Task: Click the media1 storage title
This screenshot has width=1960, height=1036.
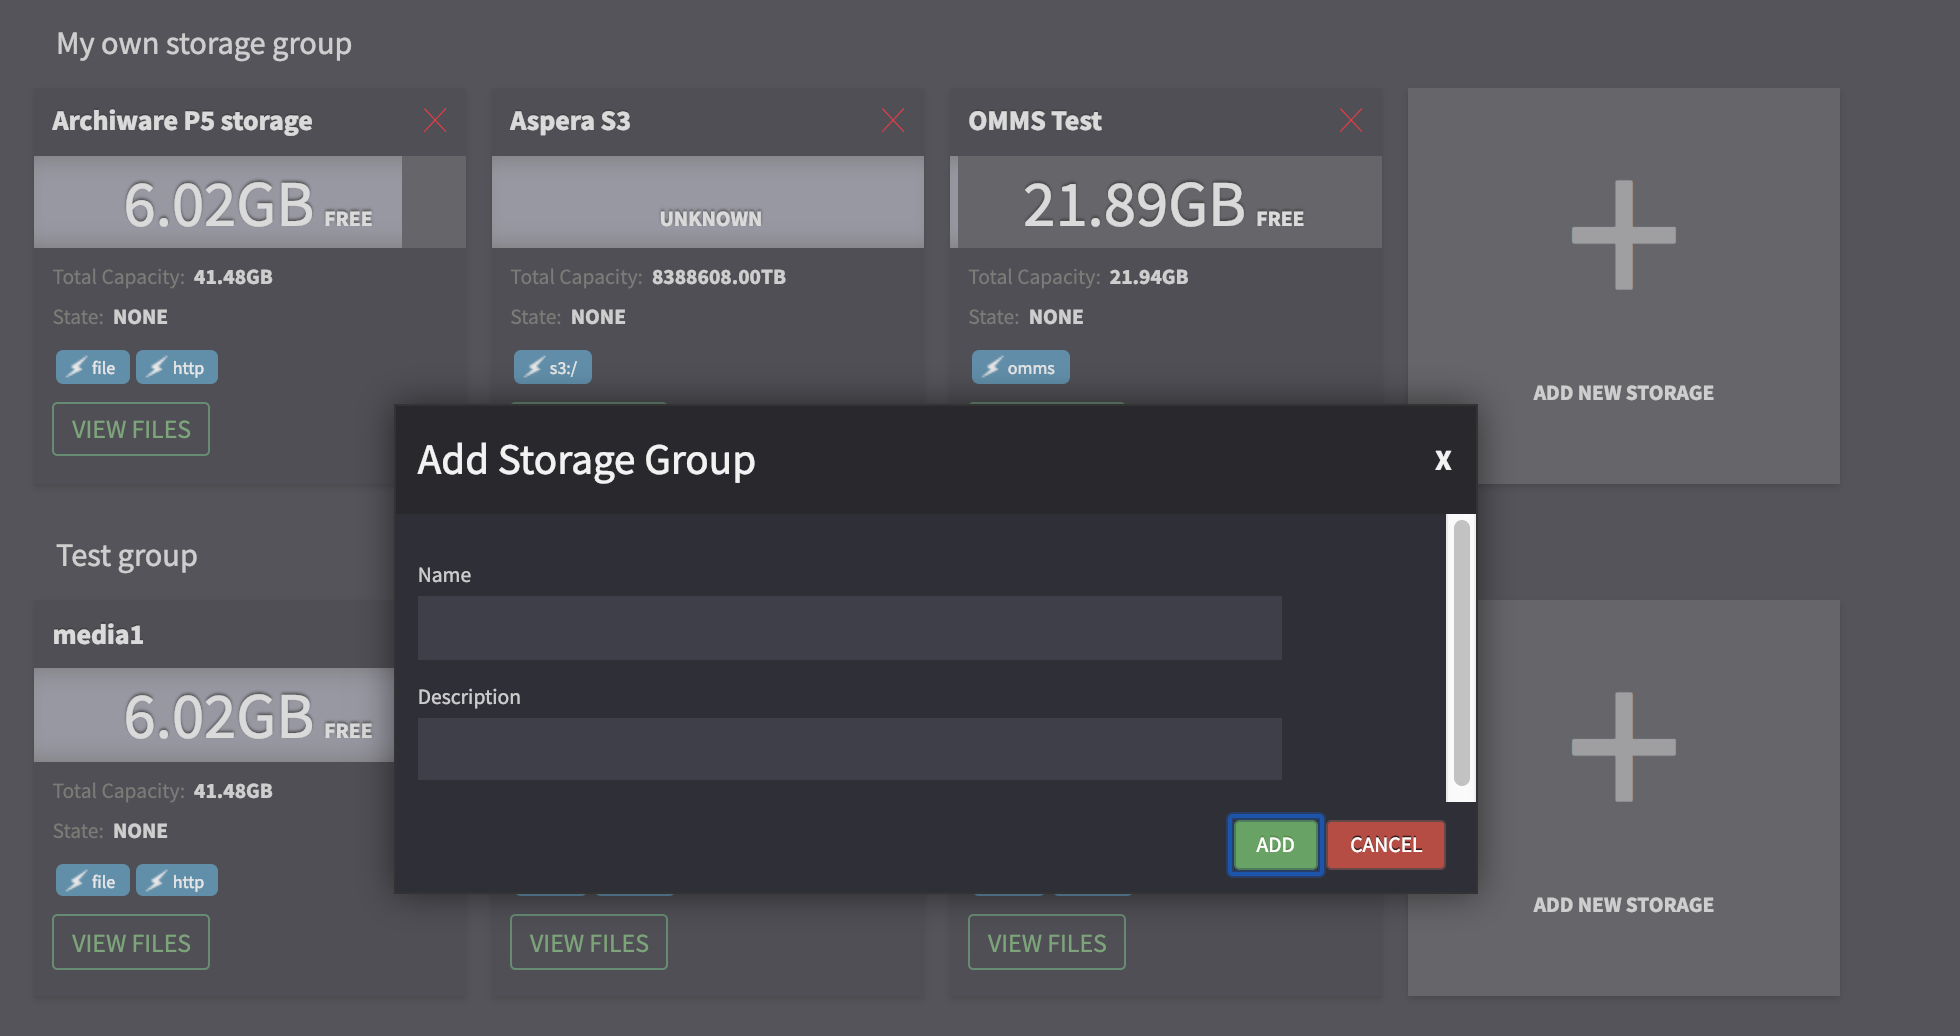Action: pos(98,635)
